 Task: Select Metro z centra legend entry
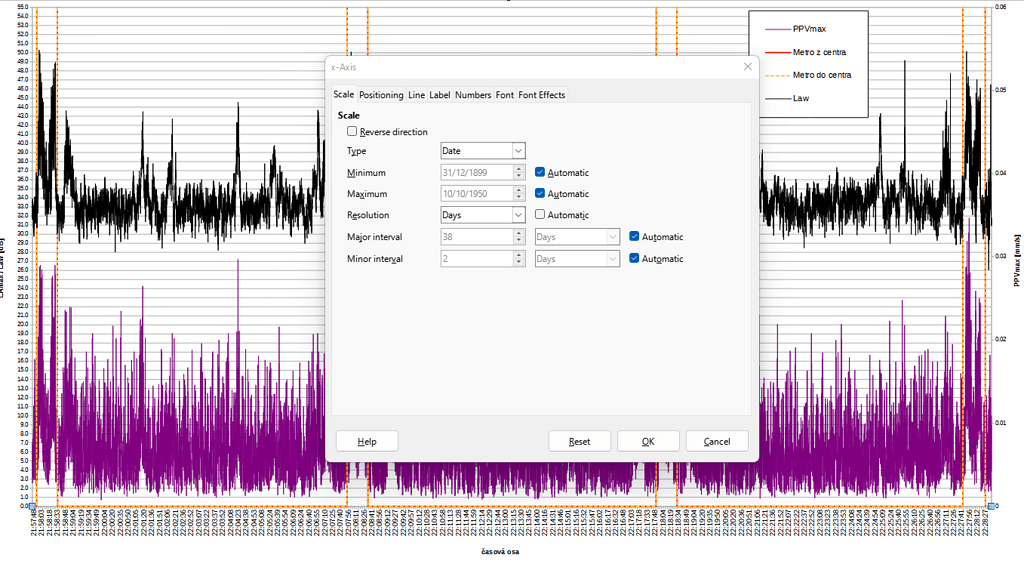(x=819, y=52)
